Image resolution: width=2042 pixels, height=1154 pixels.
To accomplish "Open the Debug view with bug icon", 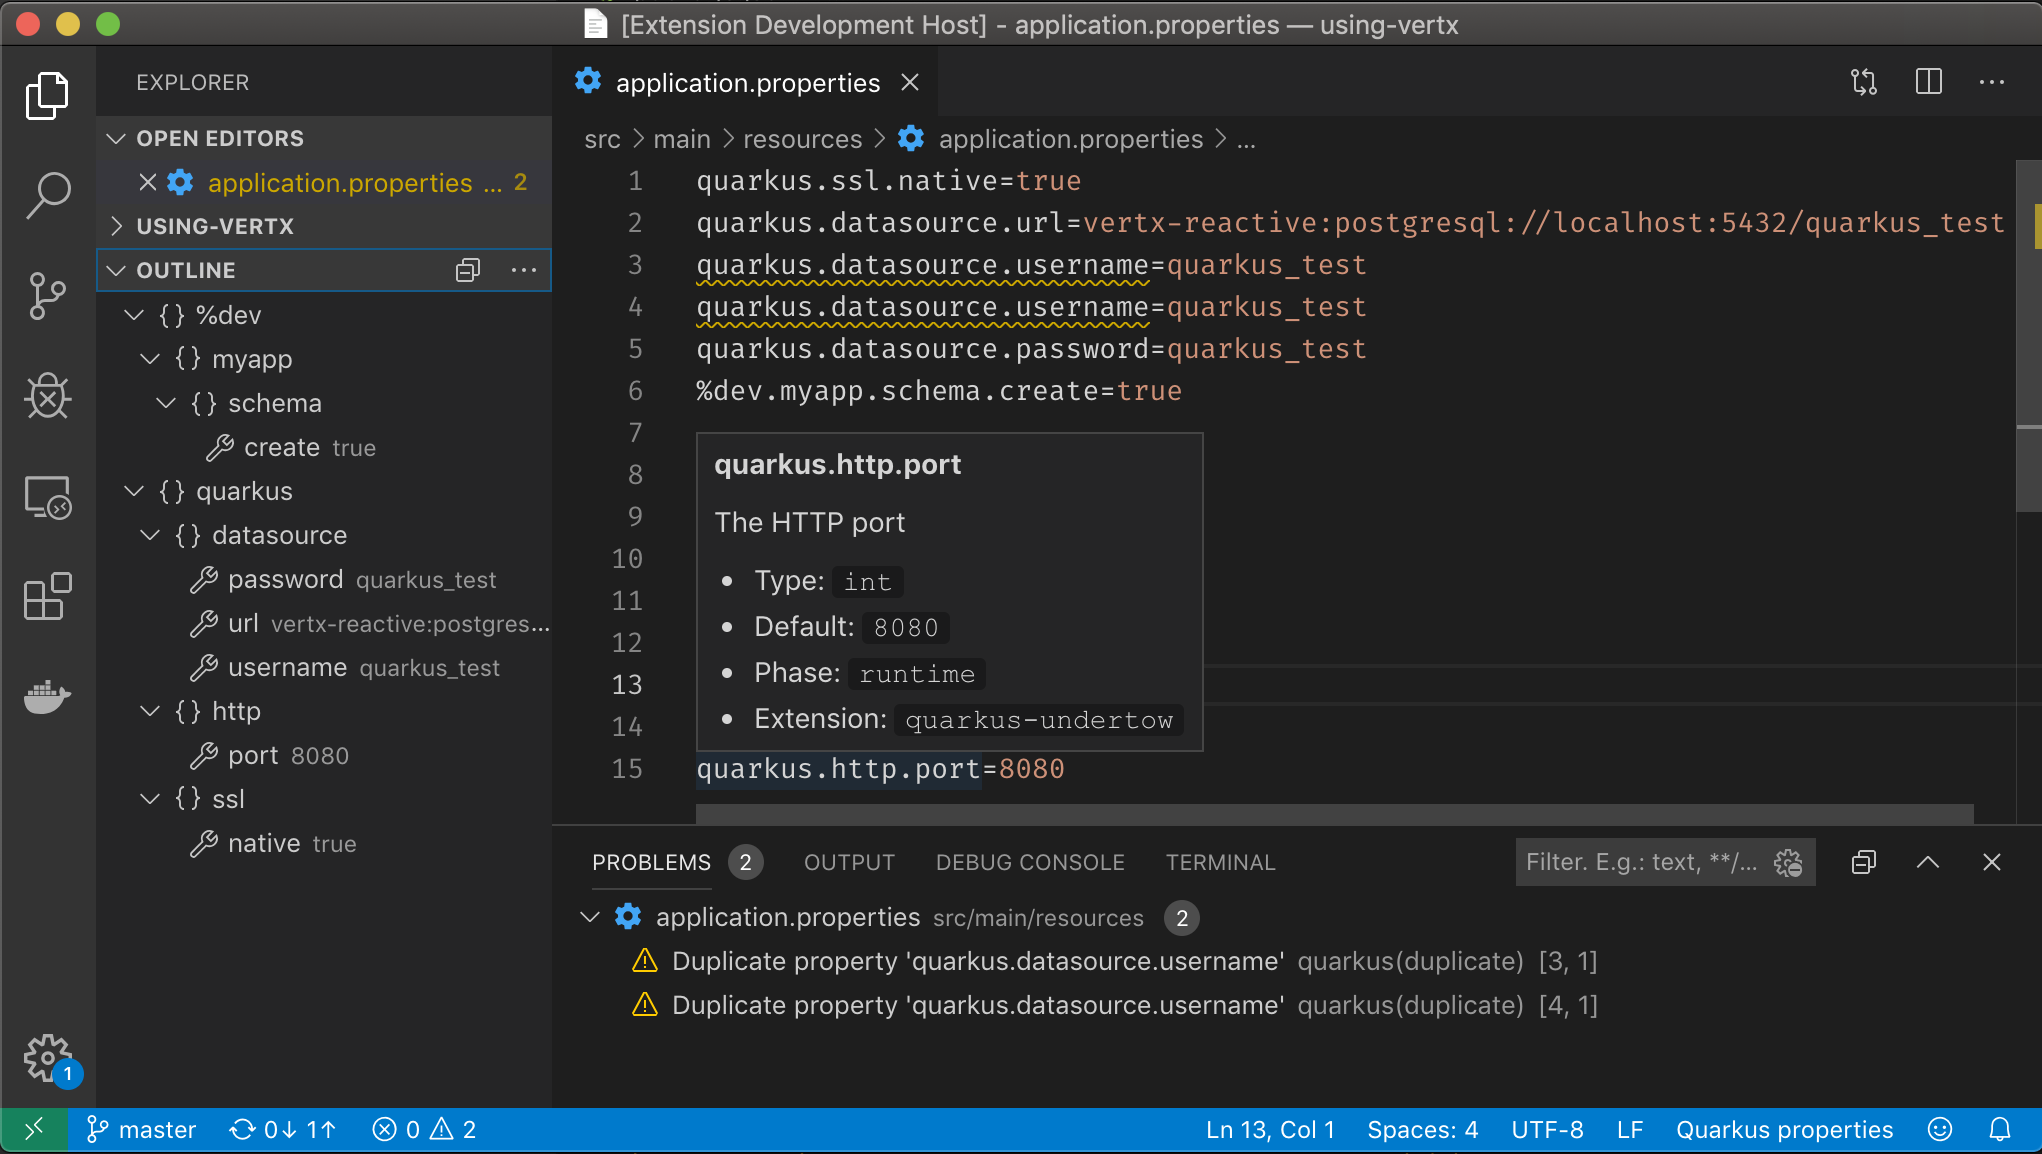I will click(47, 396).
